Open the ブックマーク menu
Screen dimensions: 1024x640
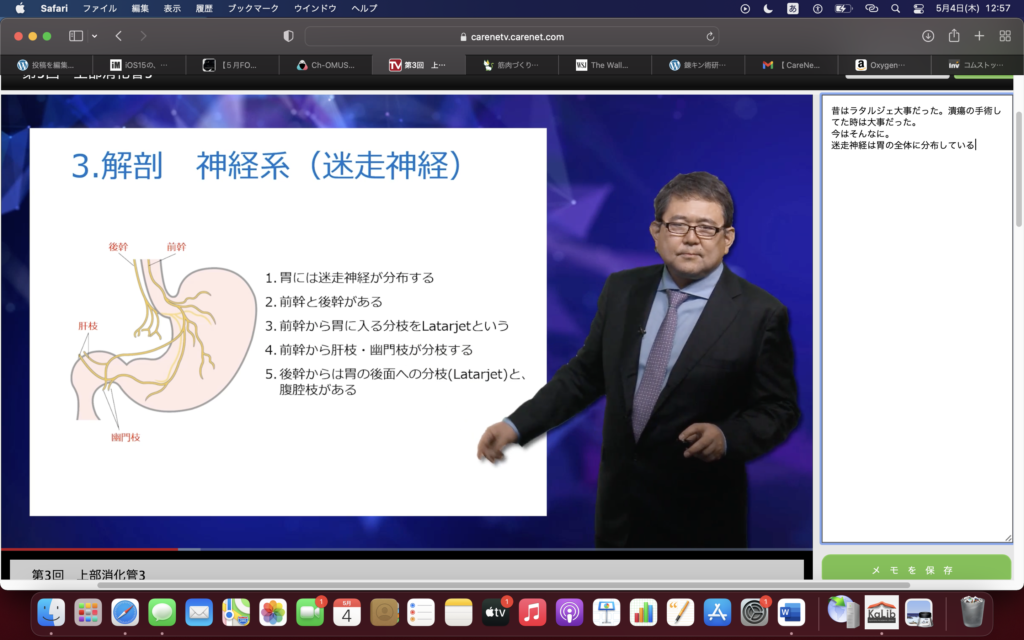point(253,8)
